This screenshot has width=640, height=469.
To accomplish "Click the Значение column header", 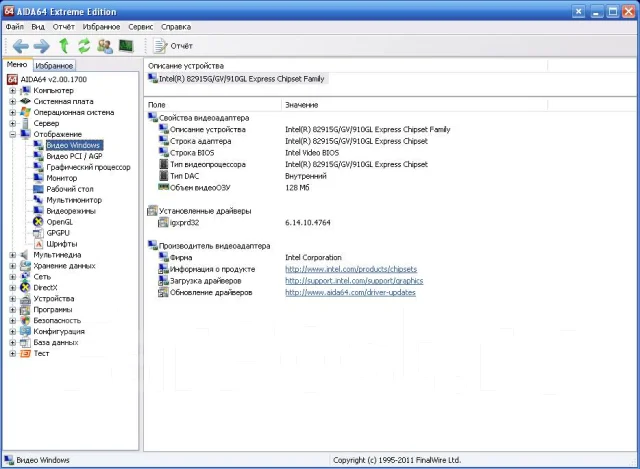I will tap(414, 105).
